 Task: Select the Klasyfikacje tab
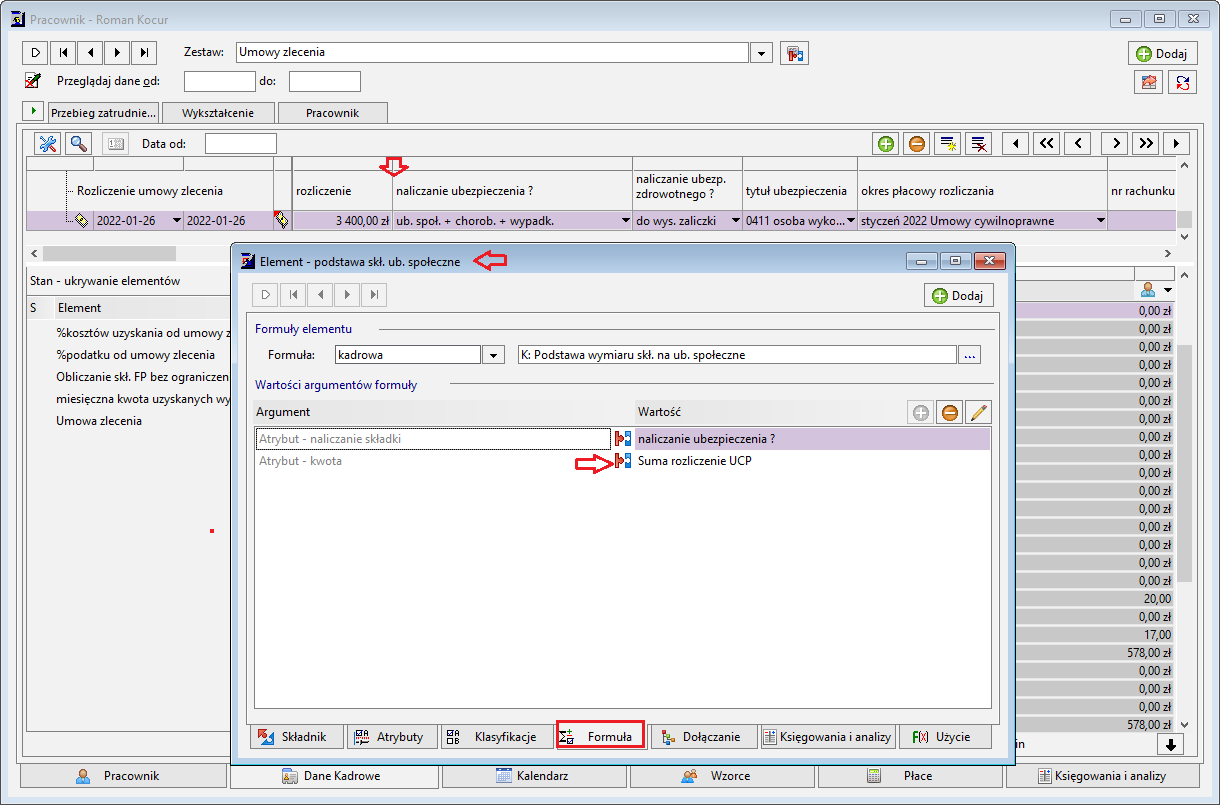click(x=496, y=737)
